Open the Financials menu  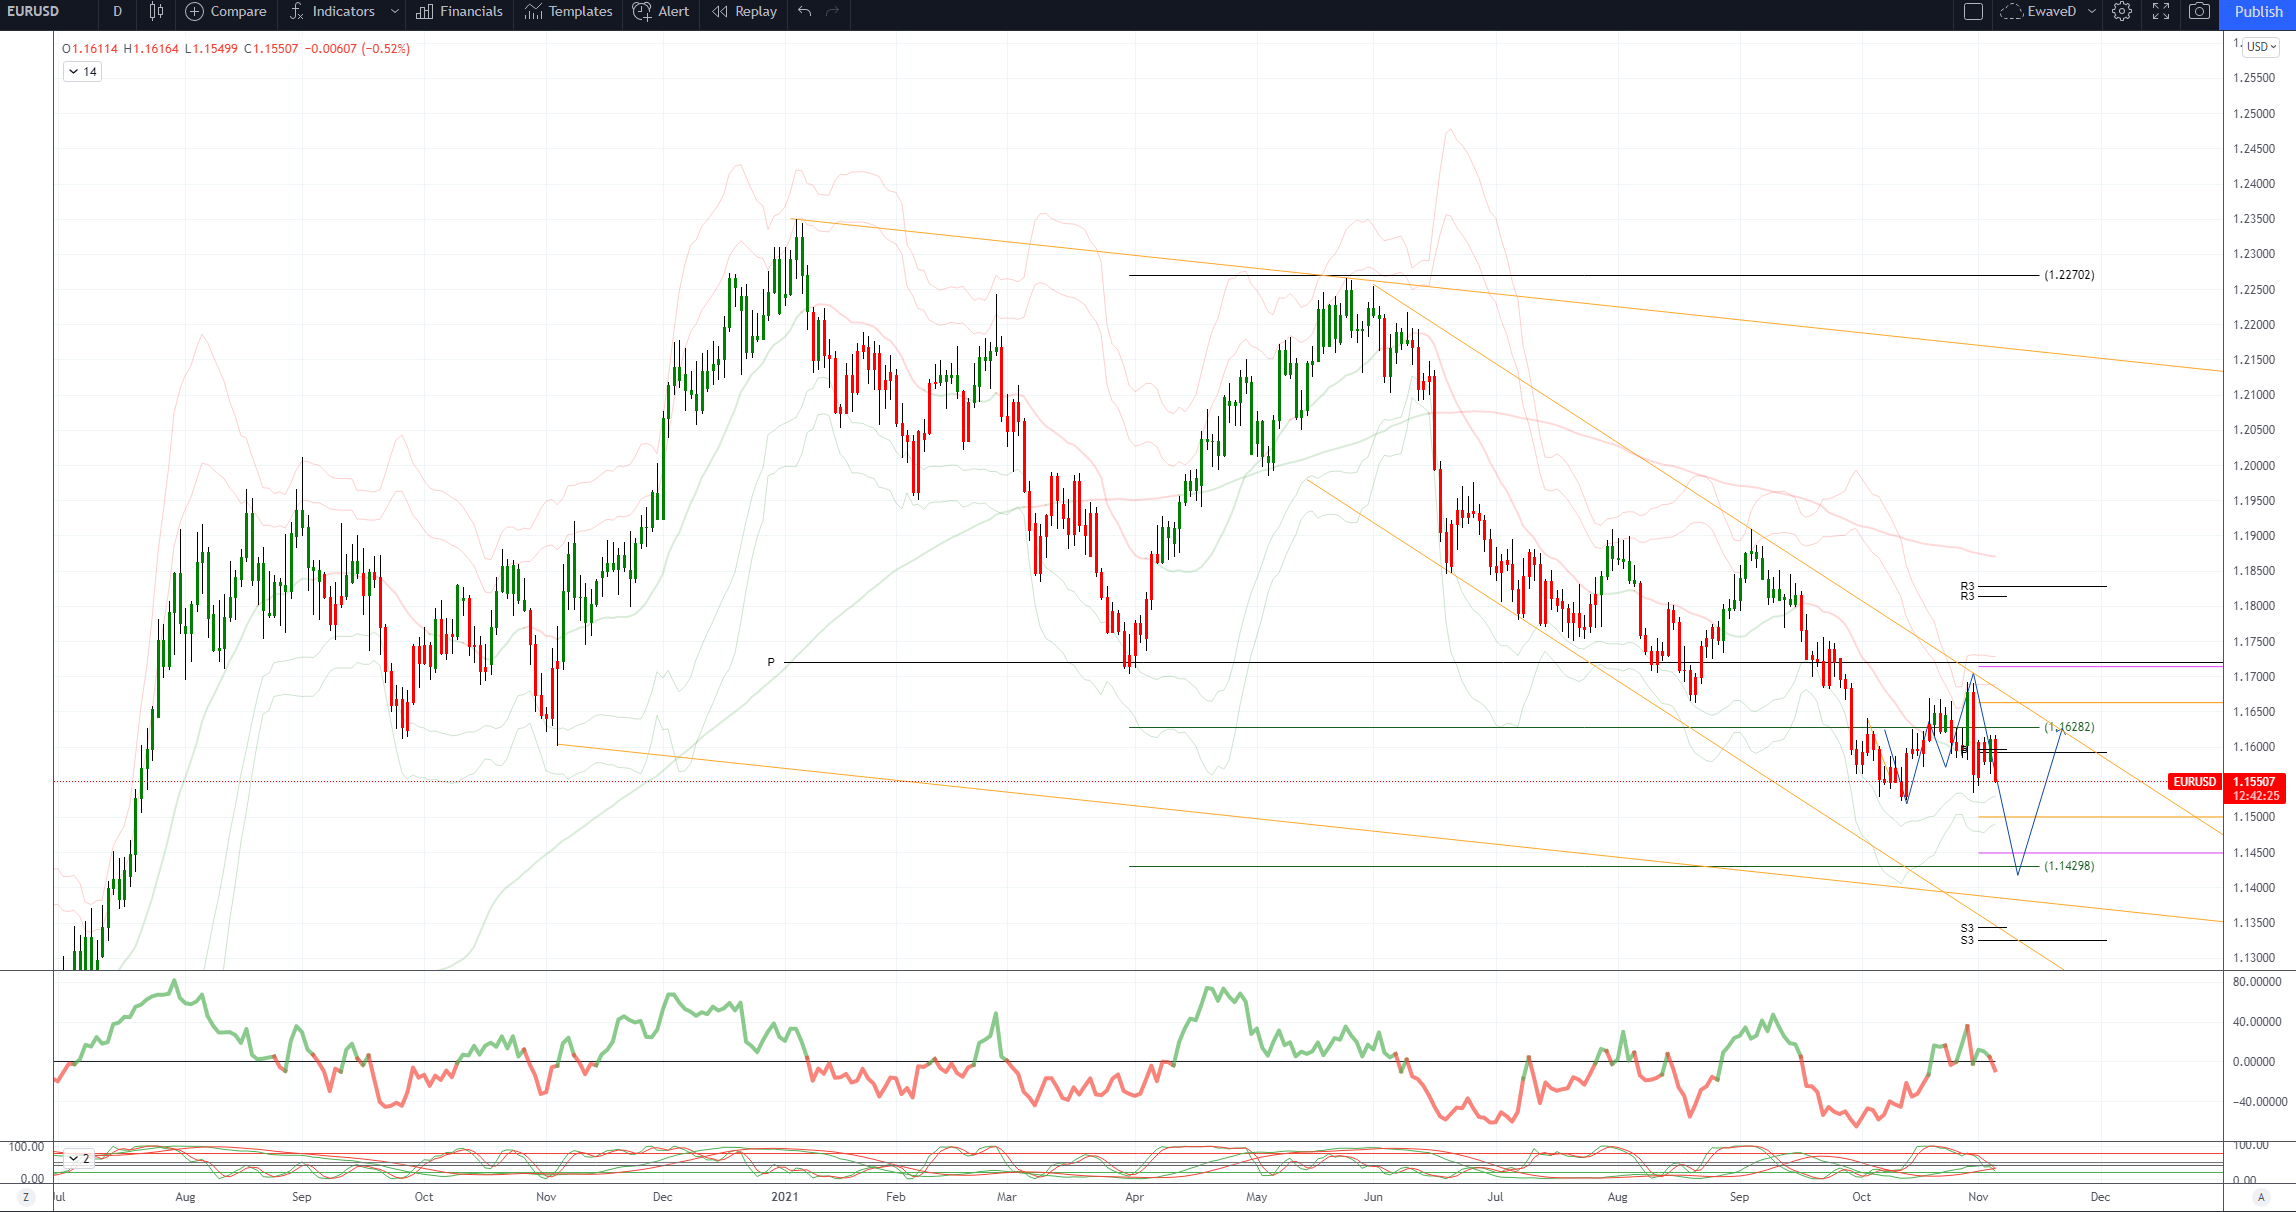pyautogui.click(x=460, y=12)
